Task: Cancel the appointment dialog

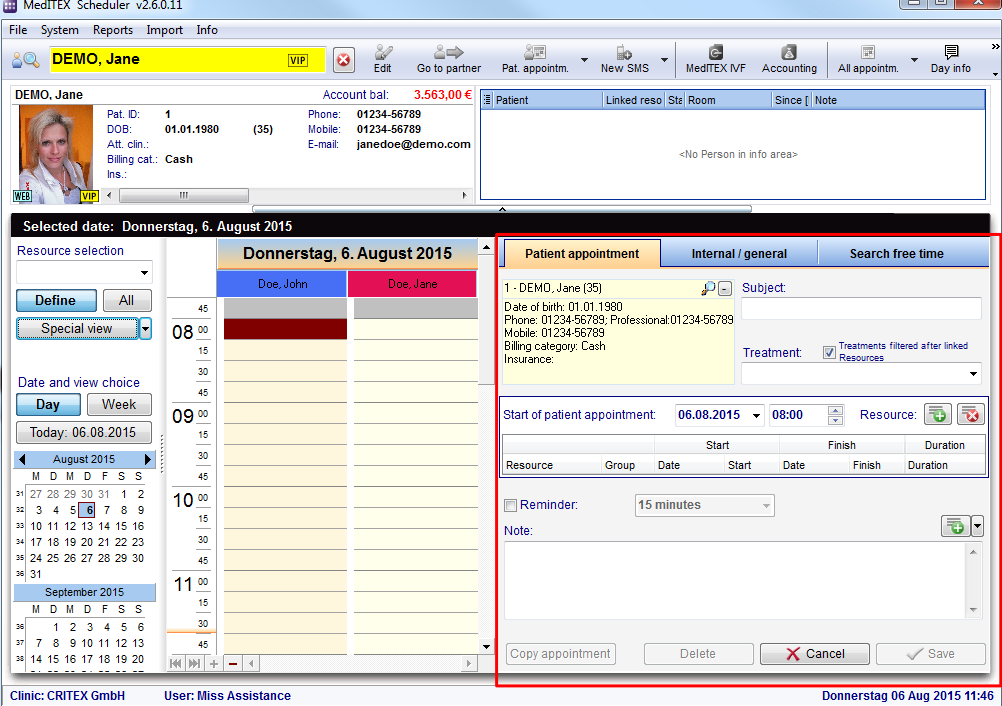Action: coord(814,654)
